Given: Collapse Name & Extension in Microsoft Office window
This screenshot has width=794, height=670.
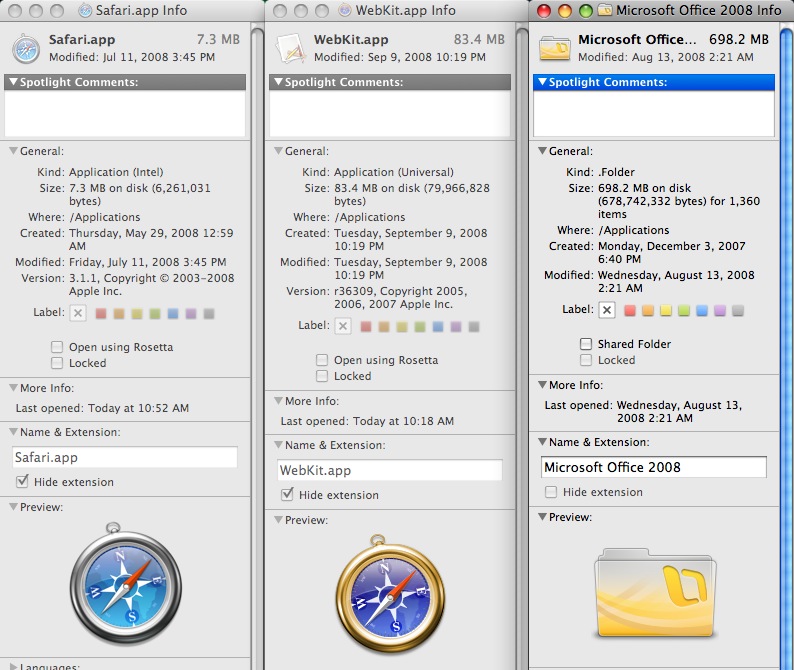Looking at the screenshot, I should [543, 442].
